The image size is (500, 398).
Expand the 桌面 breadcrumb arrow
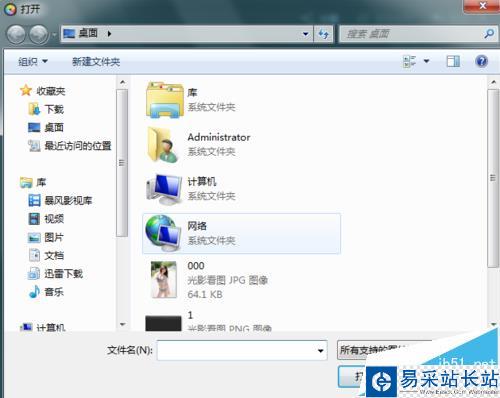109,34
